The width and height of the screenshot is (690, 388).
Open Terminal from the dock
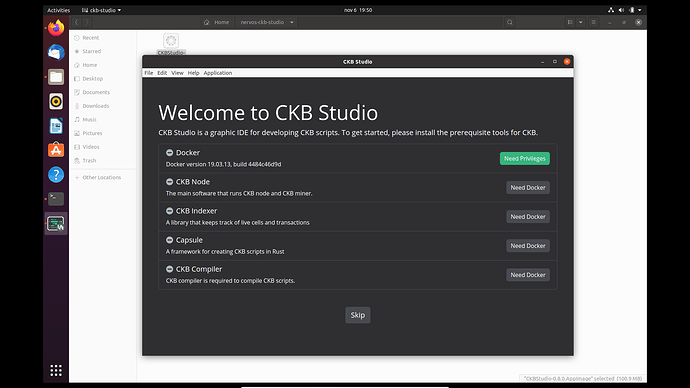click(x=56, y=199)
